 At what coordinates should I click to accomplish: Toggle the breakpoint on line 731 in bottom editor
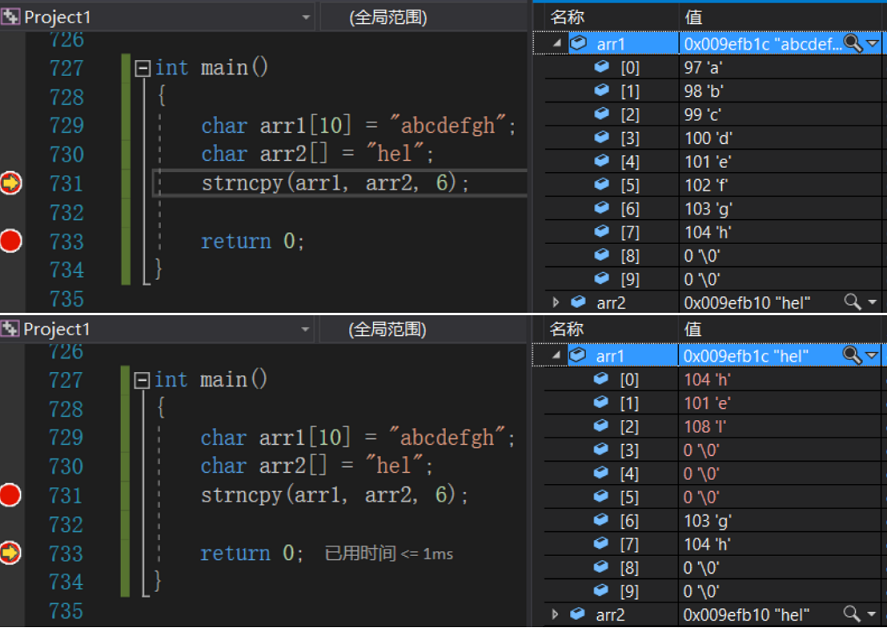click(x=11, y=495)
